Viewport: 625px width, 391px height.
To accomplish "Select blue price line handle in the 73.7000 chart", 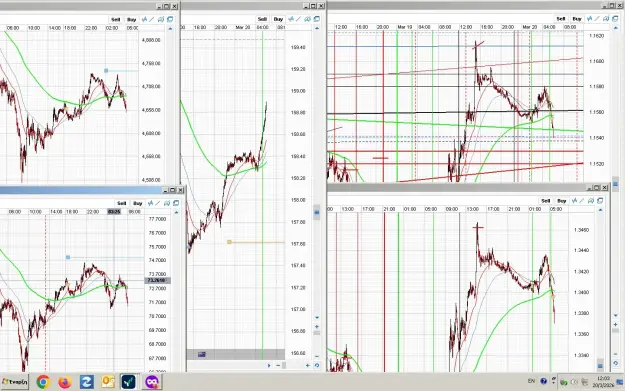I will 68,257.
